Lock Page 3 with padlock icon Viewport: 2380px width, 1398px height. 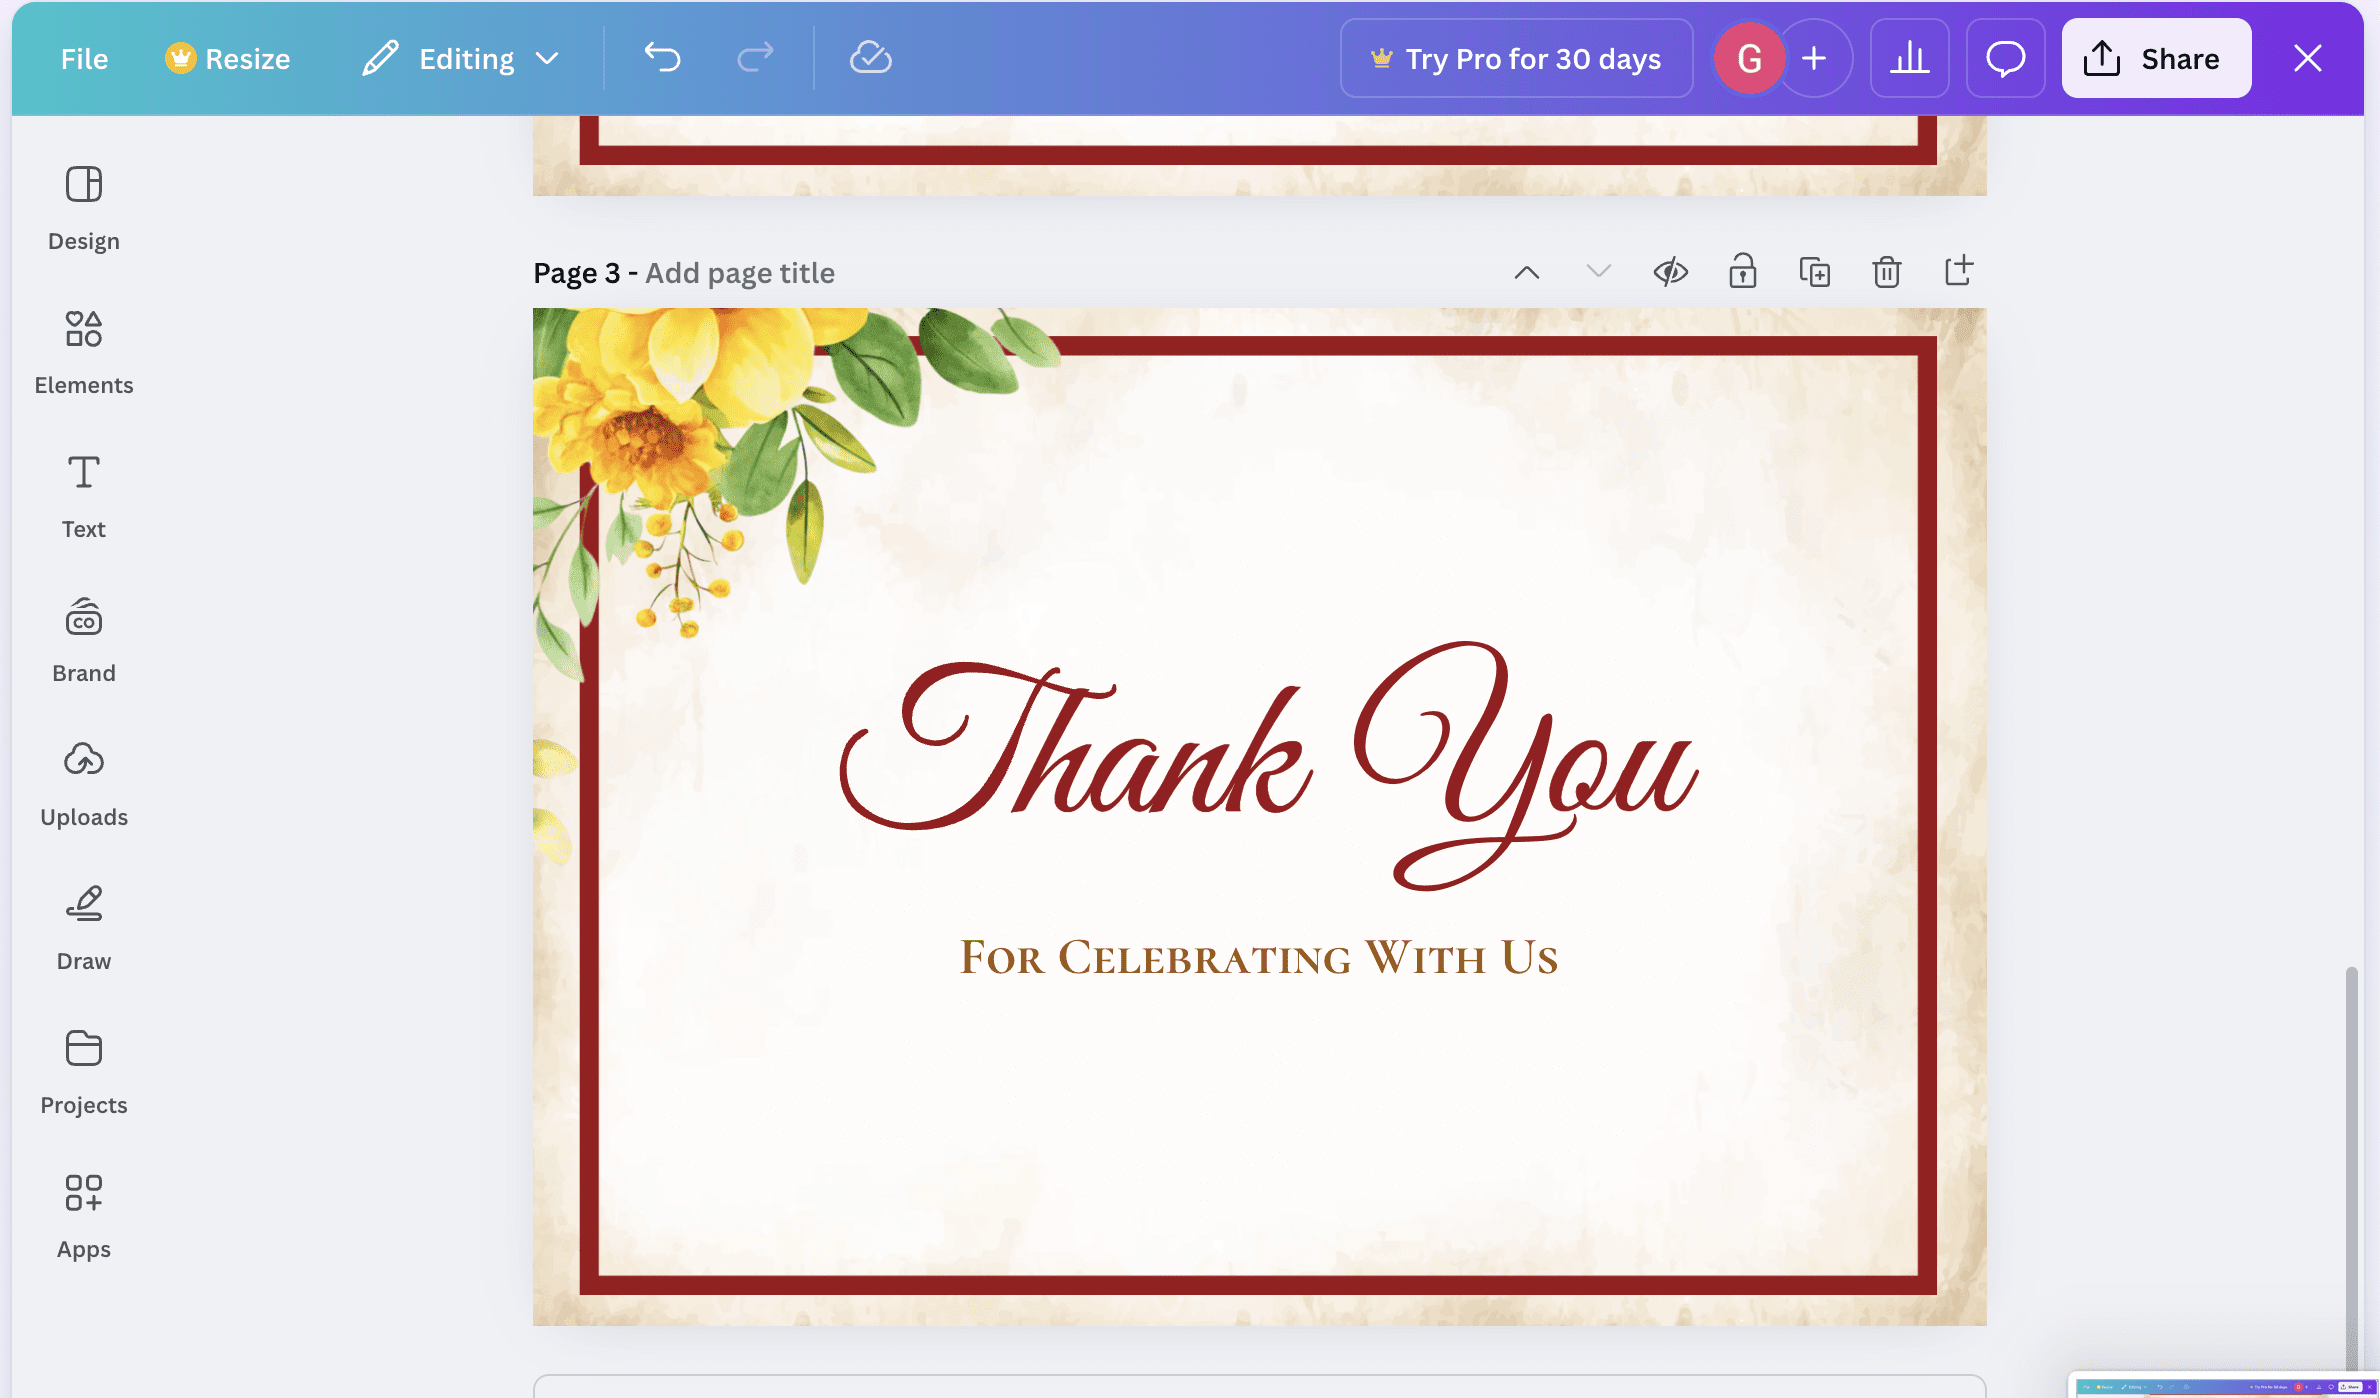coord(1742,272)
